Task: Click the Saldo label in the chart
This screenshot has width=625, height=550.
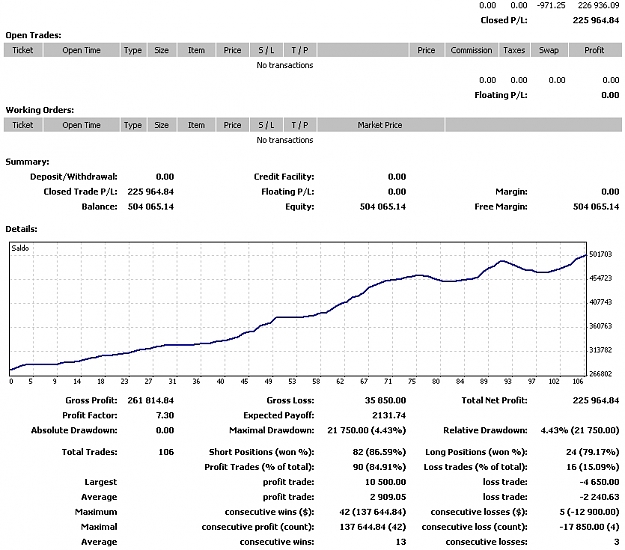Action: coord(20,248)
